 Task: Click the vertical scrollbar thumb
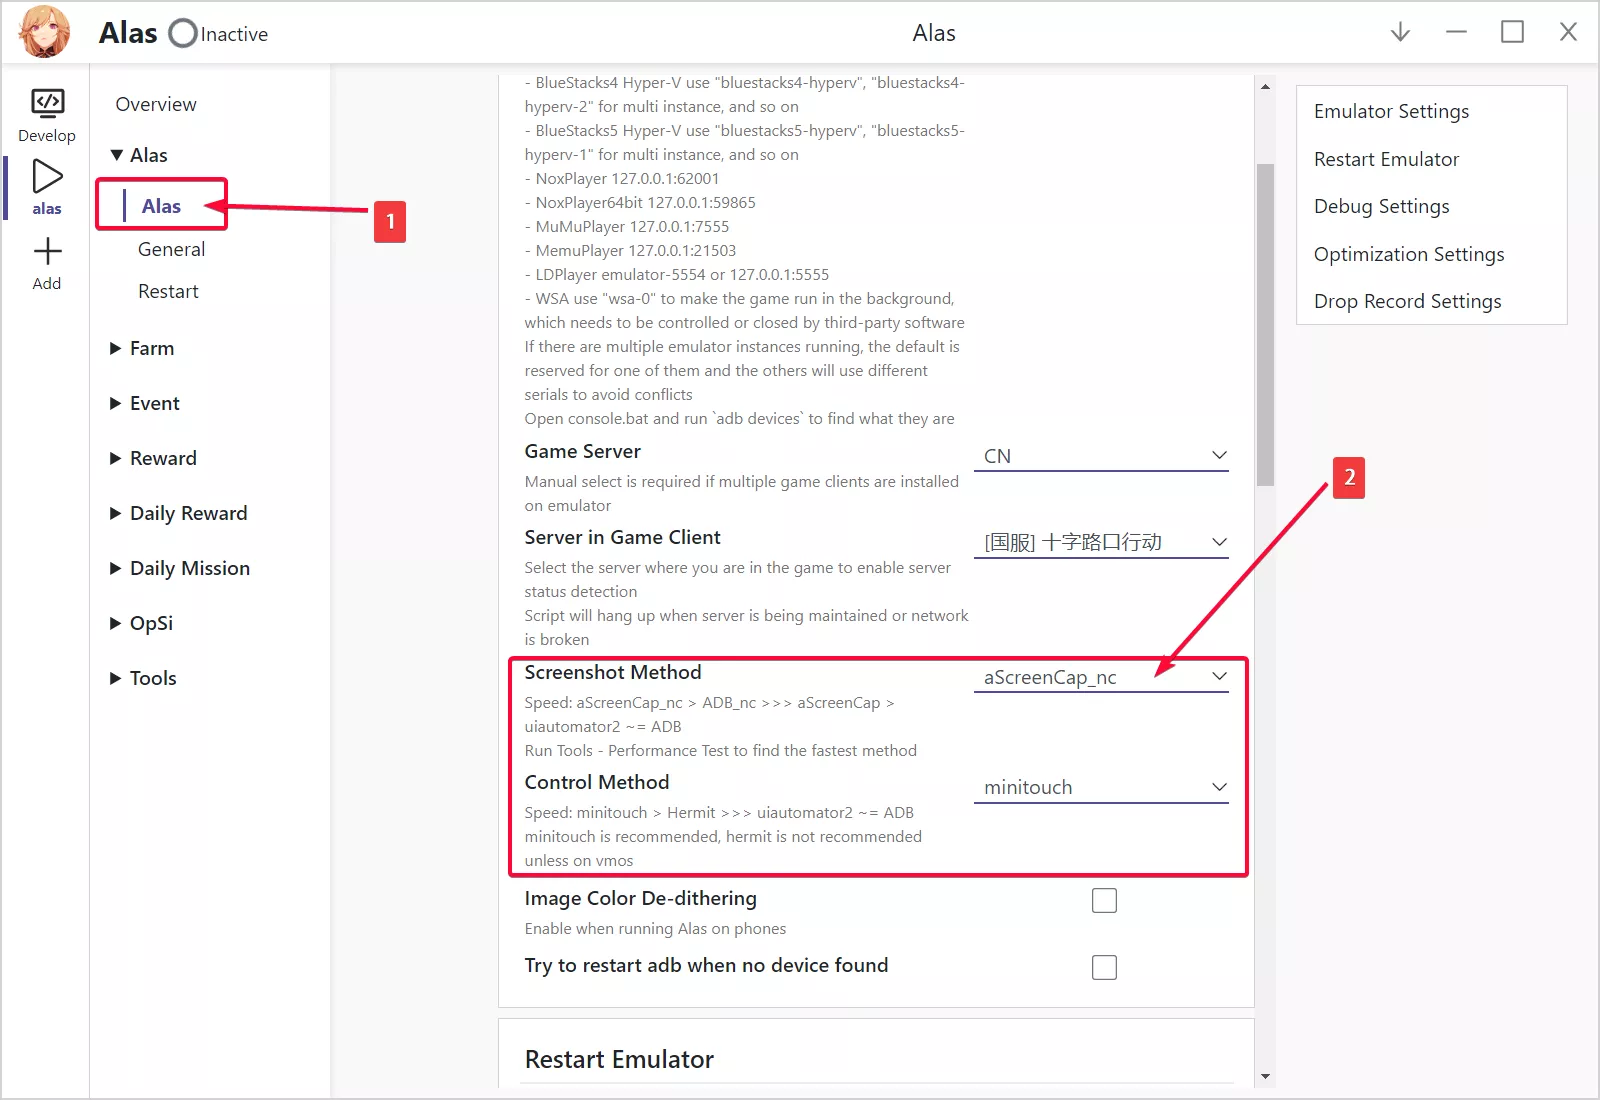[x=1265, y=324]
